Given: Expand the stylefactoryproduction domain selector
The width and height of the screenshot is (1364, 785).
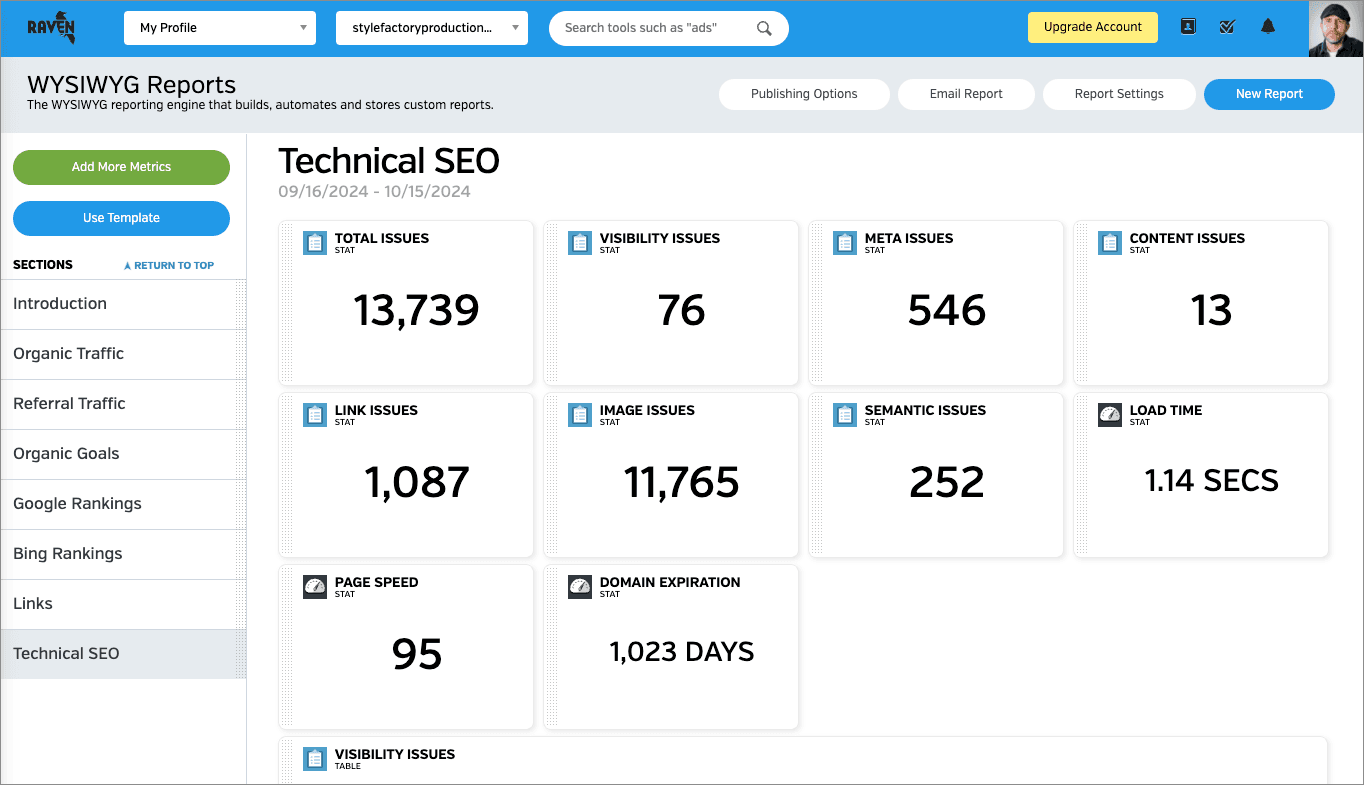Looking at the screenshot, I should (x=431, y=27).
